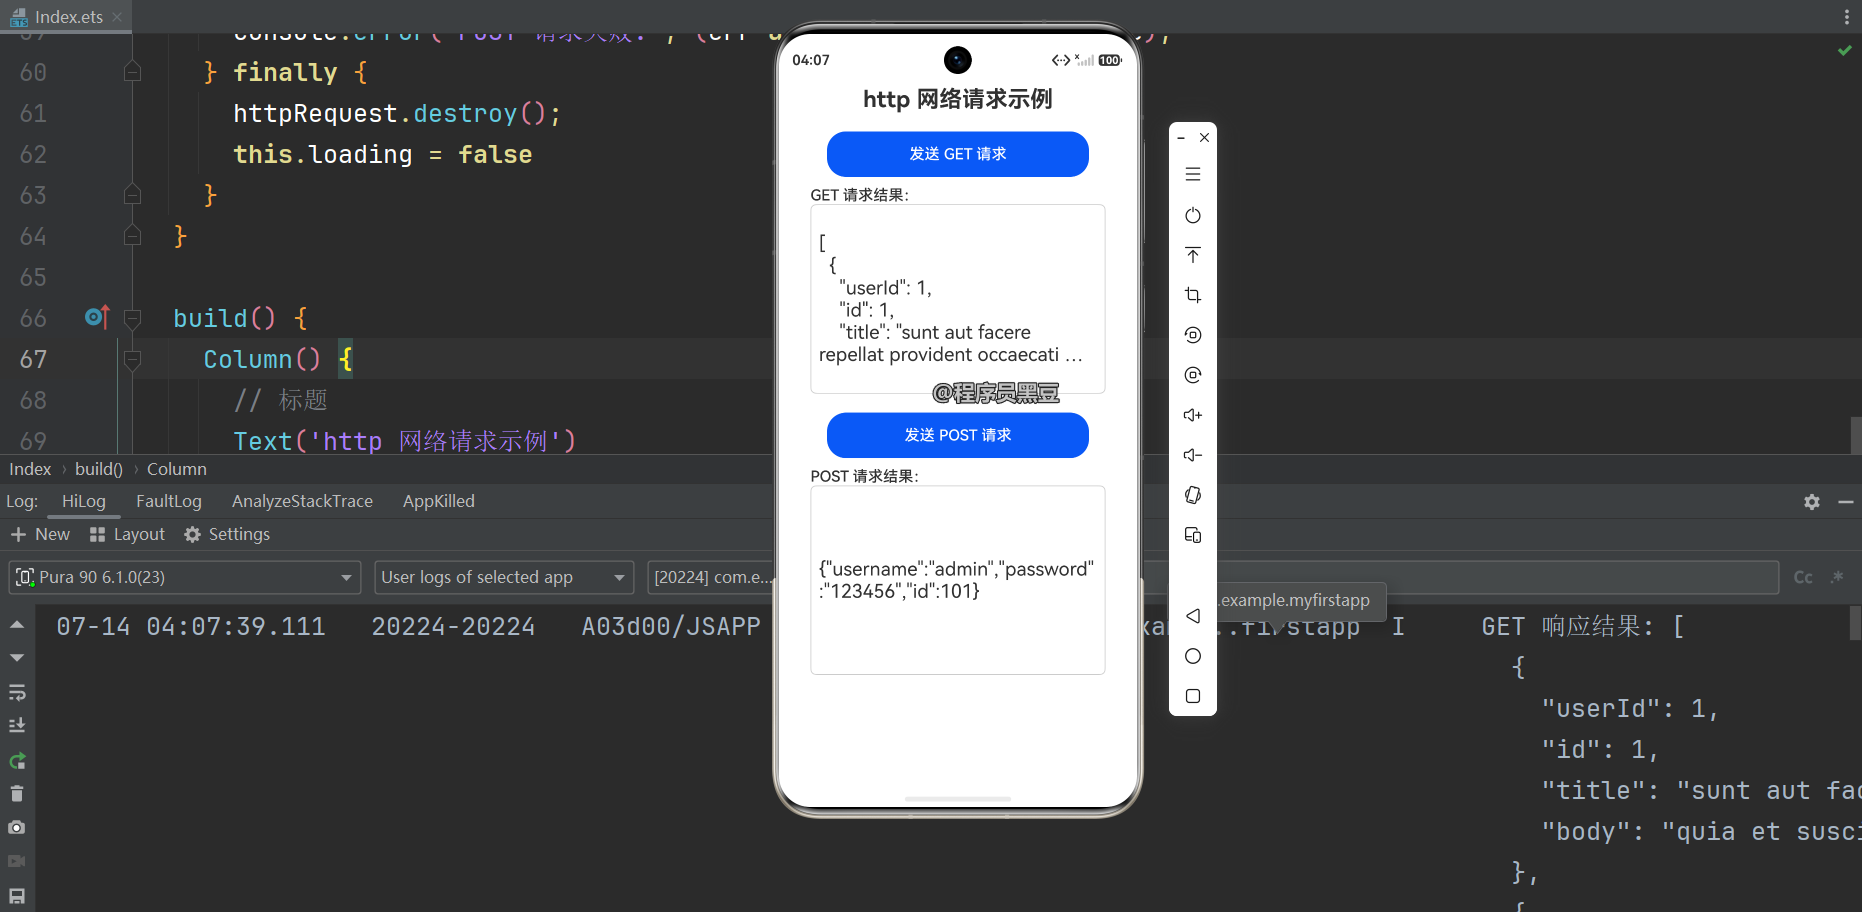
Task: Click the green restart log icon
Action: coord(17,761)
